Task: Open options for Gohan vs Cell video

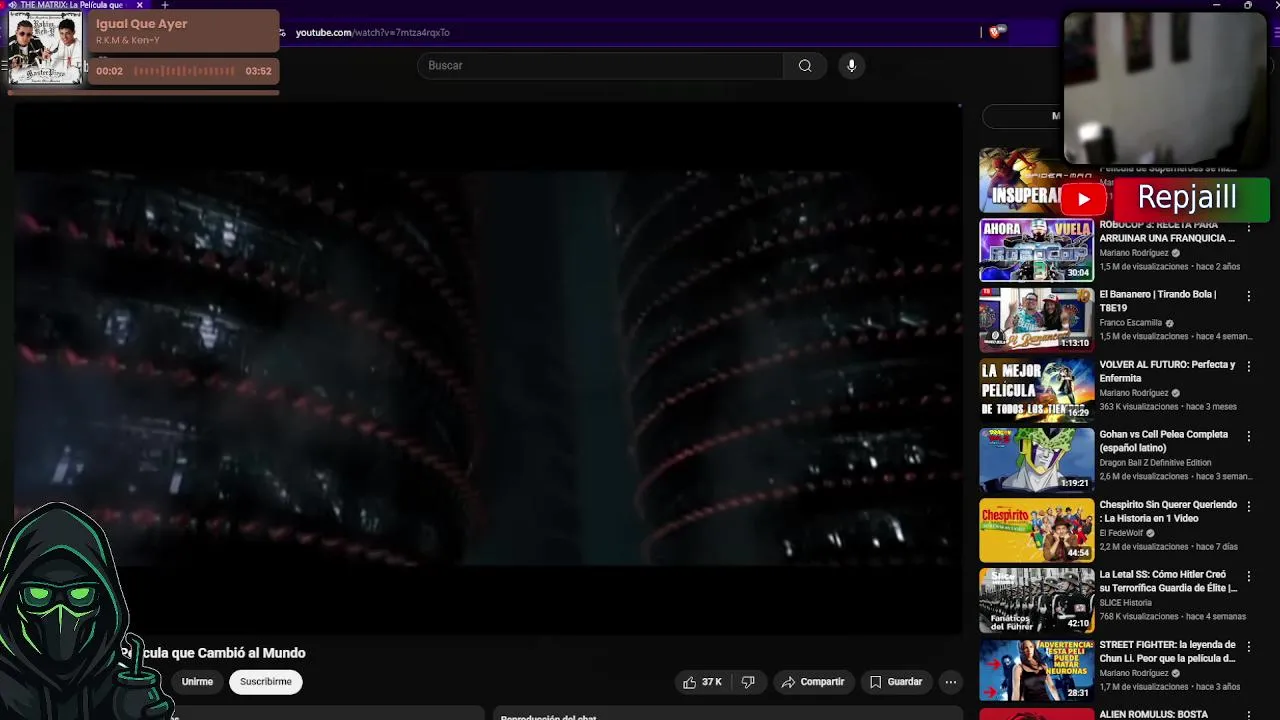Action: [x=1248, y=437]
